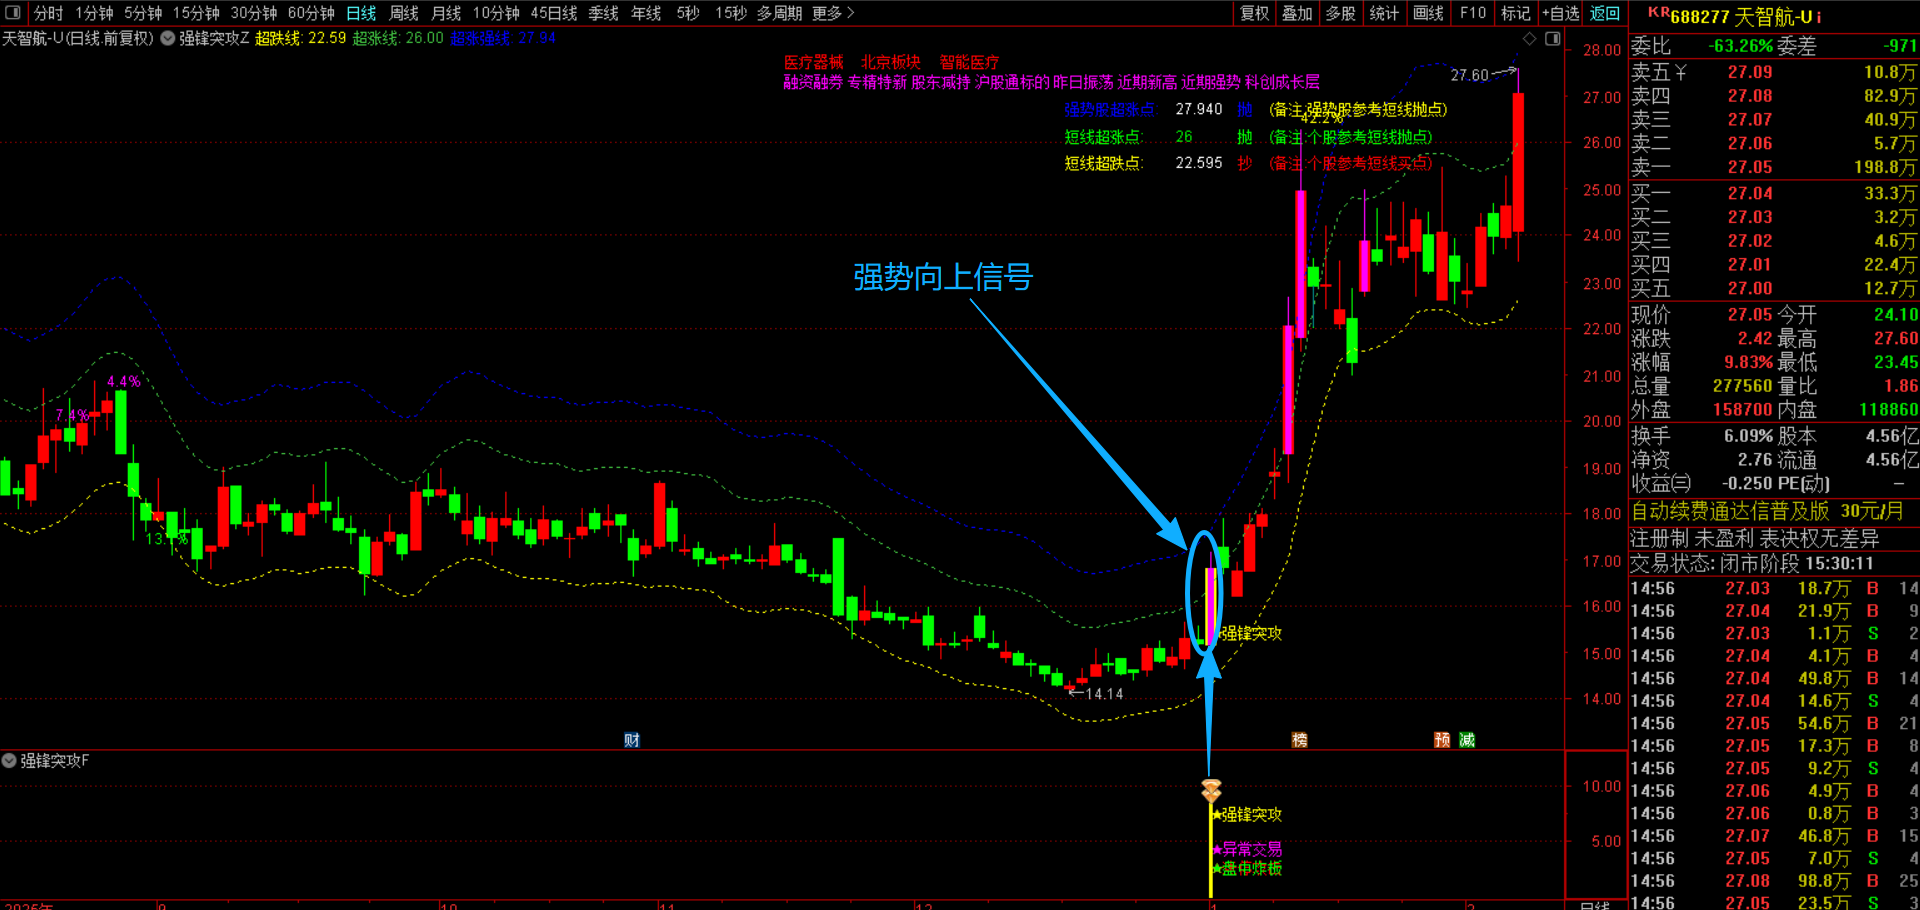
Task: Click the info 'i' icon beside 天智航-U
Action: [x=1818, y=18]
